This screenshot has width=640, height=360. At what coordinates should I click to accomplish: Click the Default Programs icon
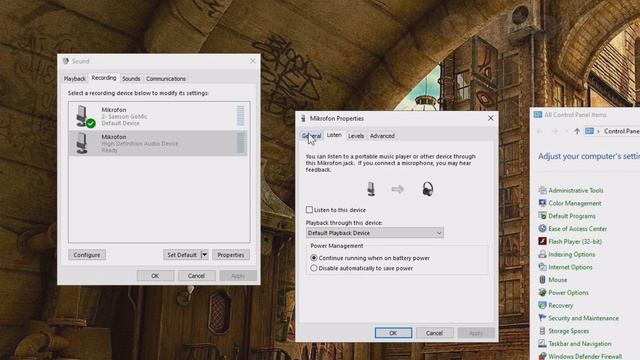pyautogui.click(x=542, y=216)
